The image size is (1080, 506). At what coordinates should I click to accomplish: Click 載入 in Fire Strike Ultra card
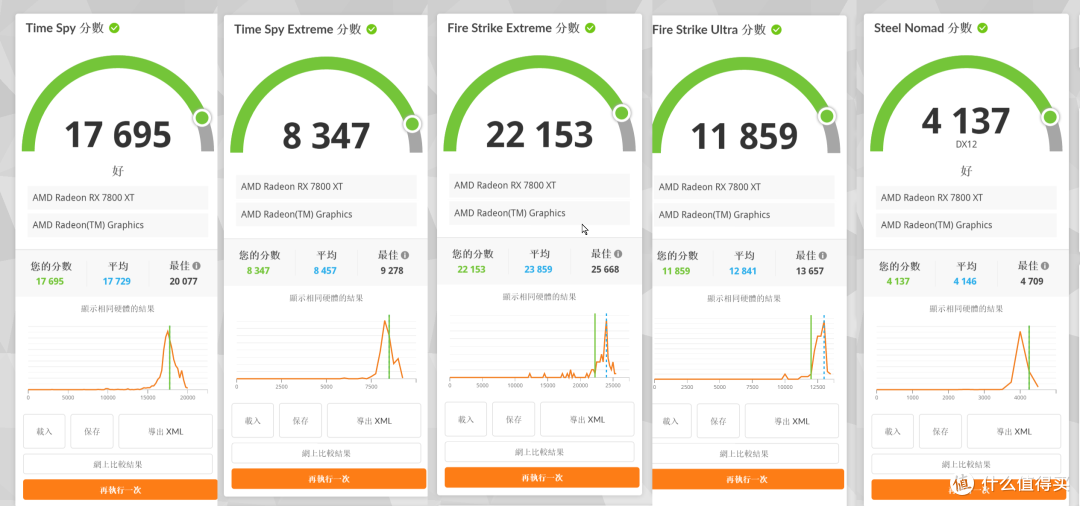[671, 421]
